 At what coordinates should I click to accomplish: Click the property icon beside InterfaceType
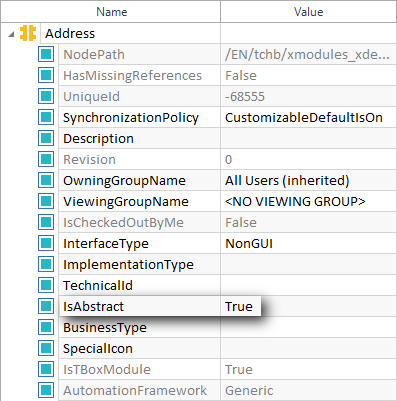46,243
